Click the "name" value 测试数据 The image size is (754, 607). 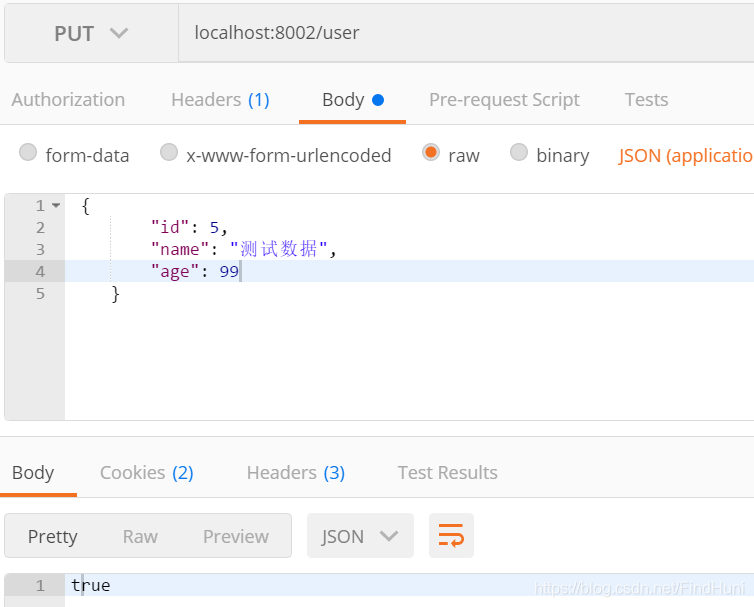[278, 249]
